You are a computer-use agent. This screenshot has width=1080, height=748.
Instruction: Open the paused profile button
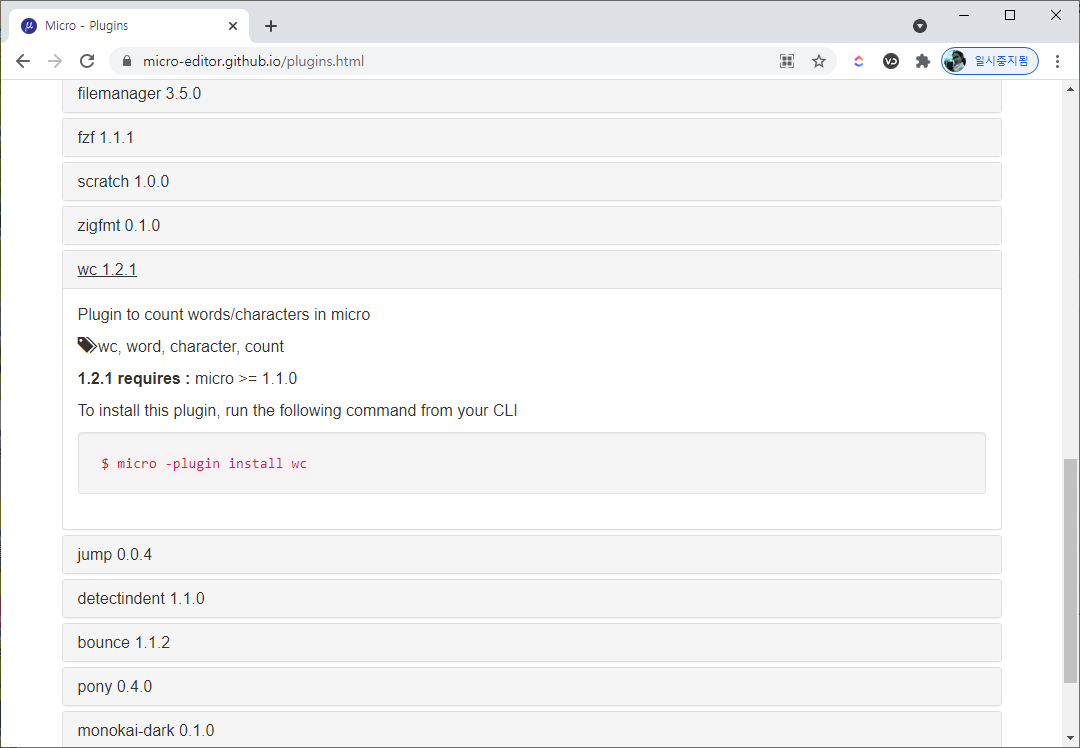[990, 61]
